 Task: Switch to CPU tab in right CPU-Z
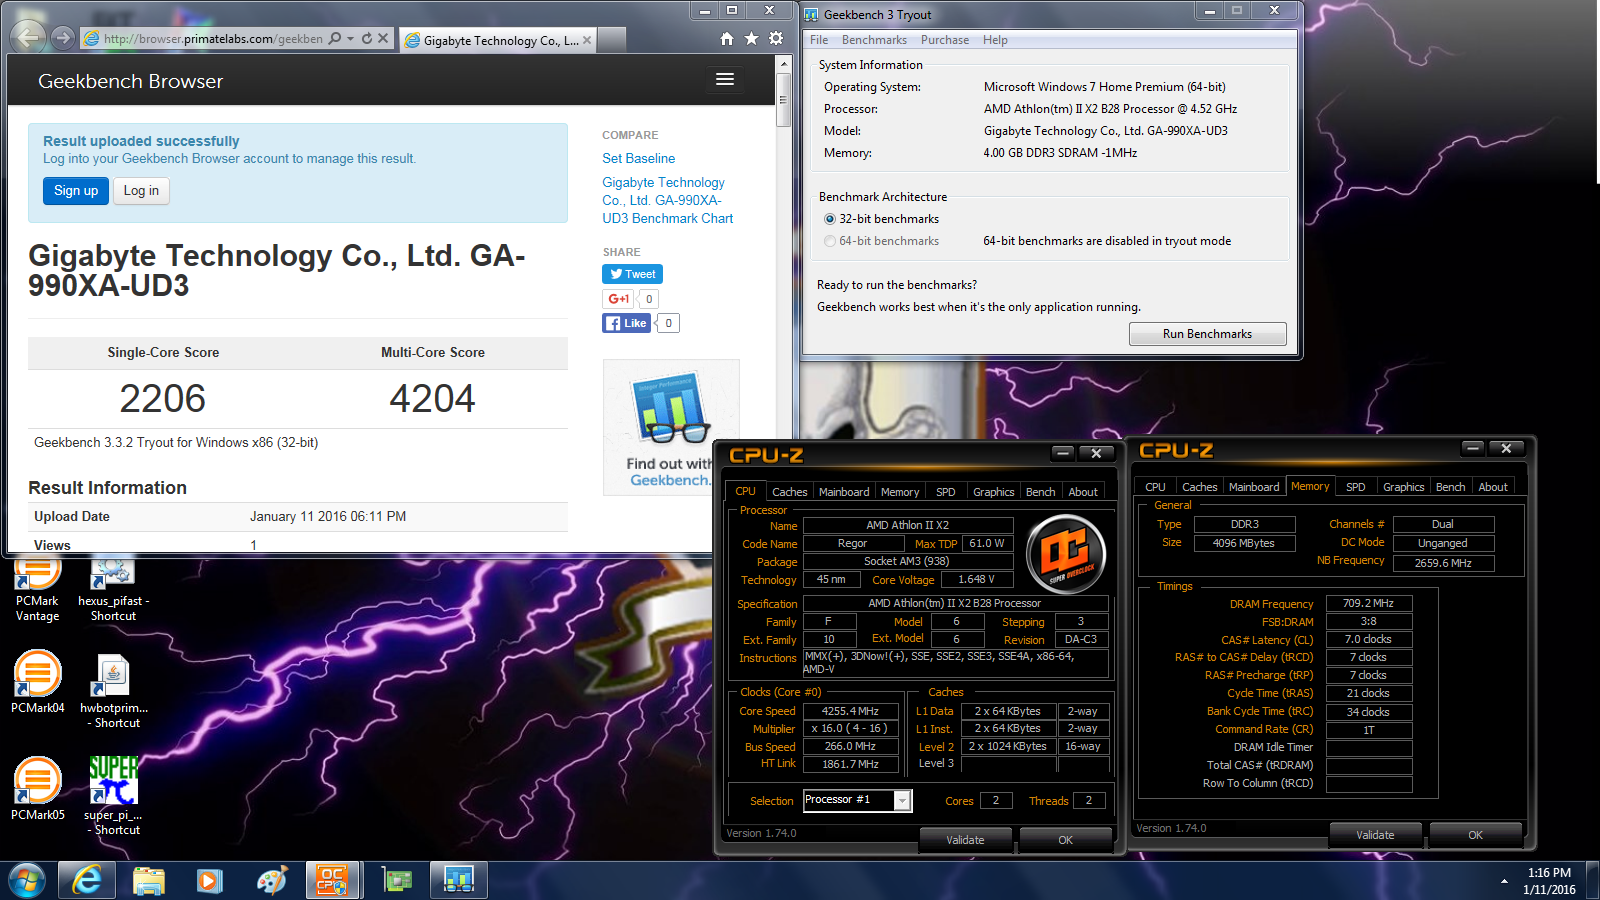(x=1155, y=487)
